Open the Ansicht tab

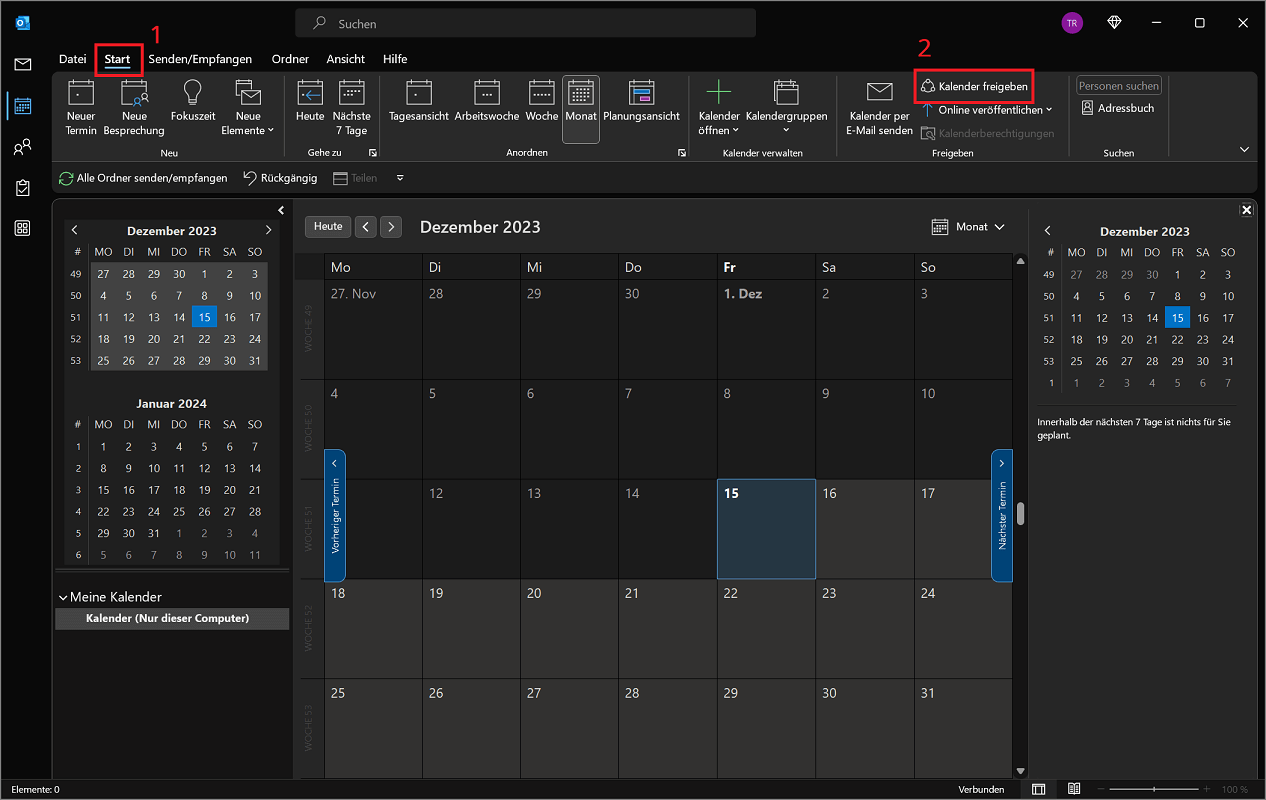tap(345, 59)
